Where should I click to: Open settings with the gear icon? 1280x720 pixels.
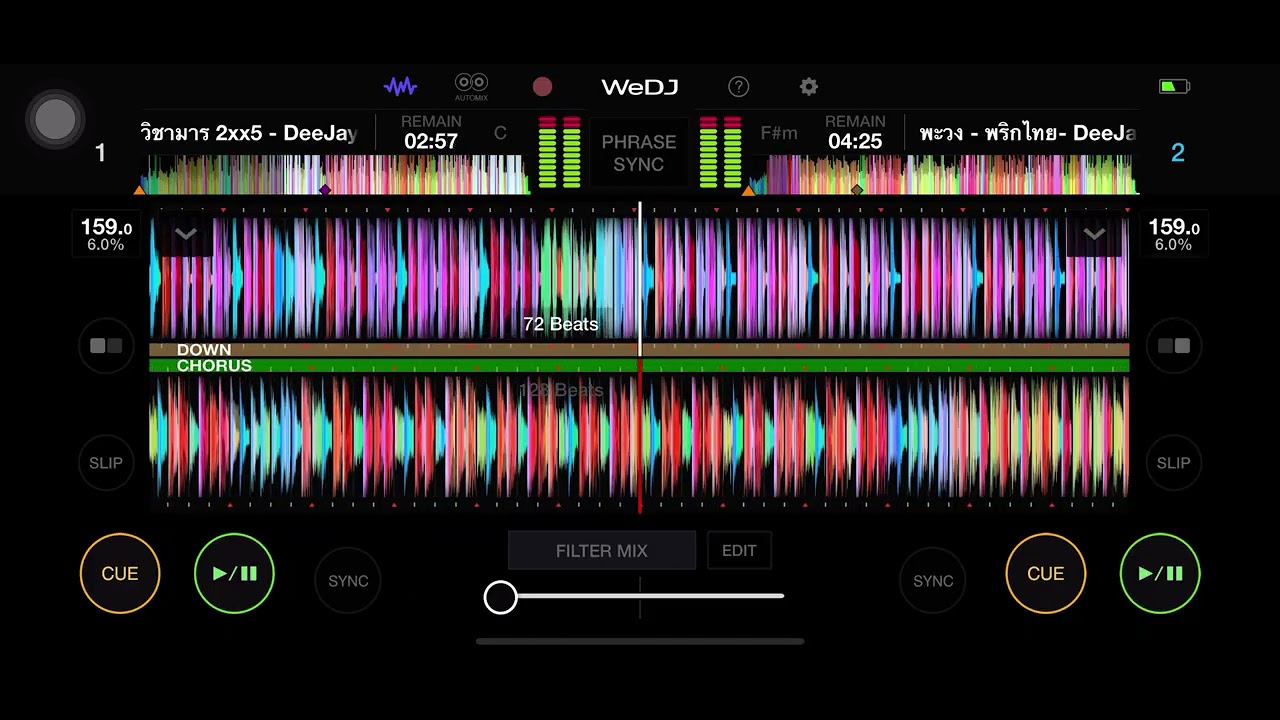[x=809, y=87]
